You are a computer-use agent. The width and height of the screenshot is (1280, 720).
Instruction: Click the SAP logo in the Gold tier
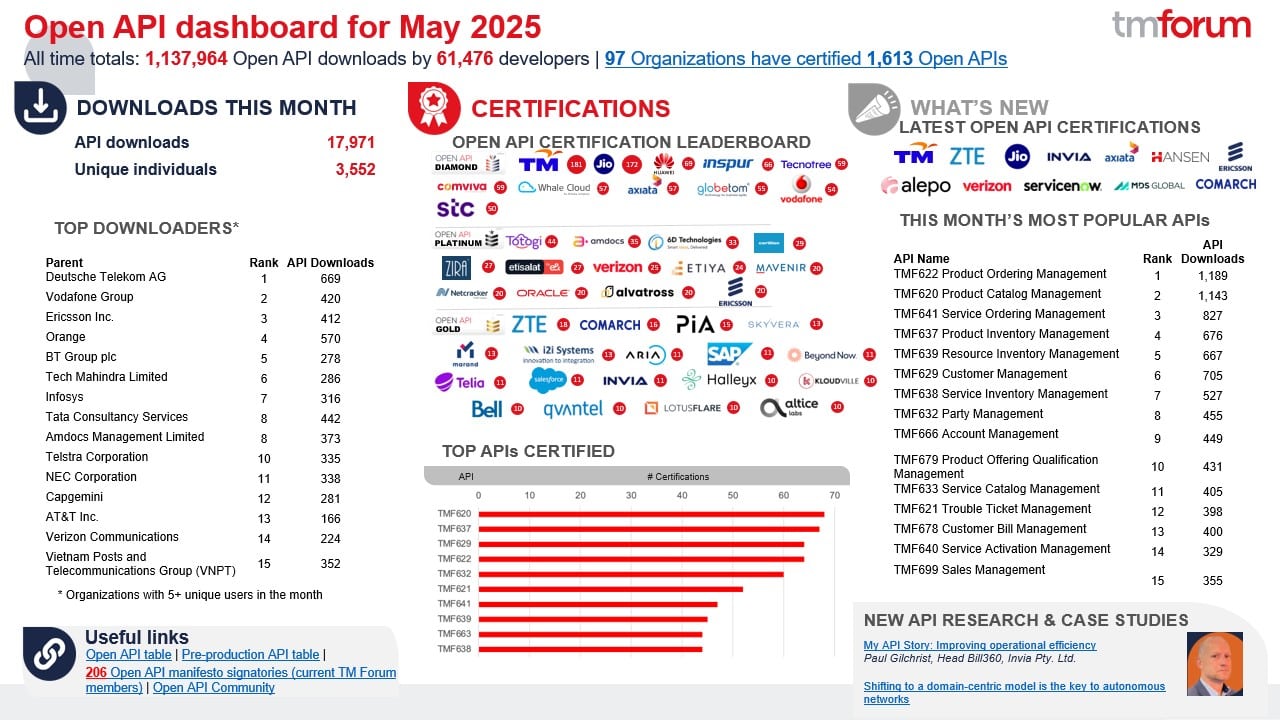pos(730,353)
